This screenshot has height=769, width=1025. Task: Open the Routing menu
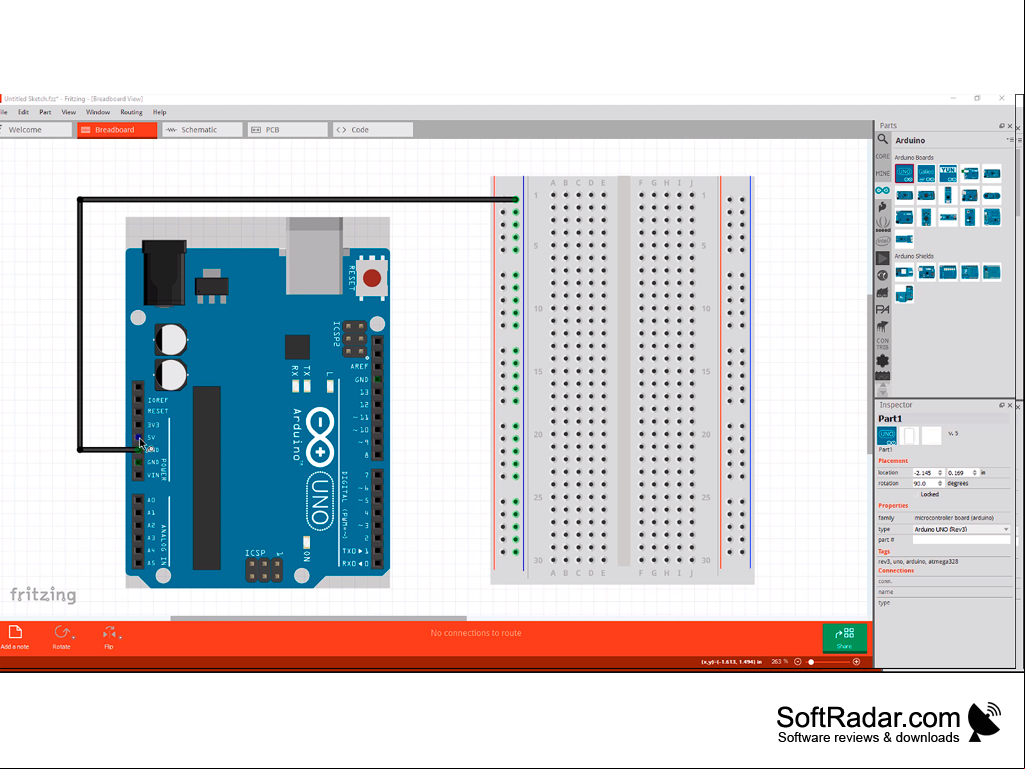coord(131,112)
